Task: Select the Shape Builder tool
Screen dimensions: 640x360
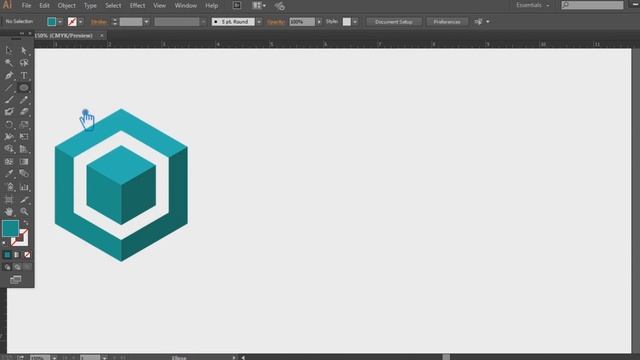Action: (x=9, y=149)
